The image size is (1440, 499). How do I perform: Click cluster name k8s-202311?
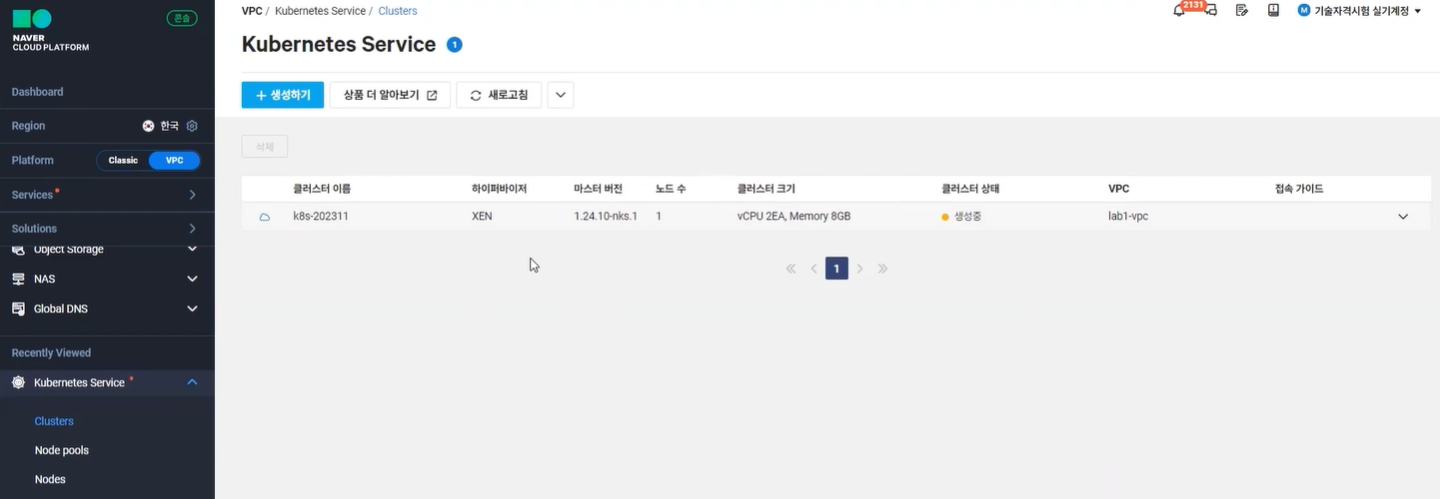(x=321, y=216)
